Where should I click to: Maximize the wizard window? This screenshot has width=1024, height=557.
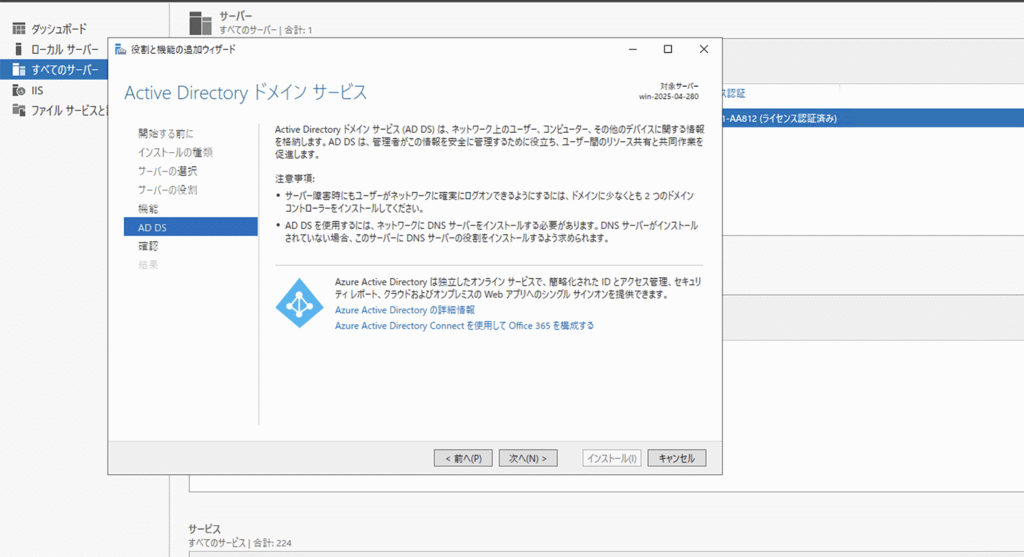[667, 50]
